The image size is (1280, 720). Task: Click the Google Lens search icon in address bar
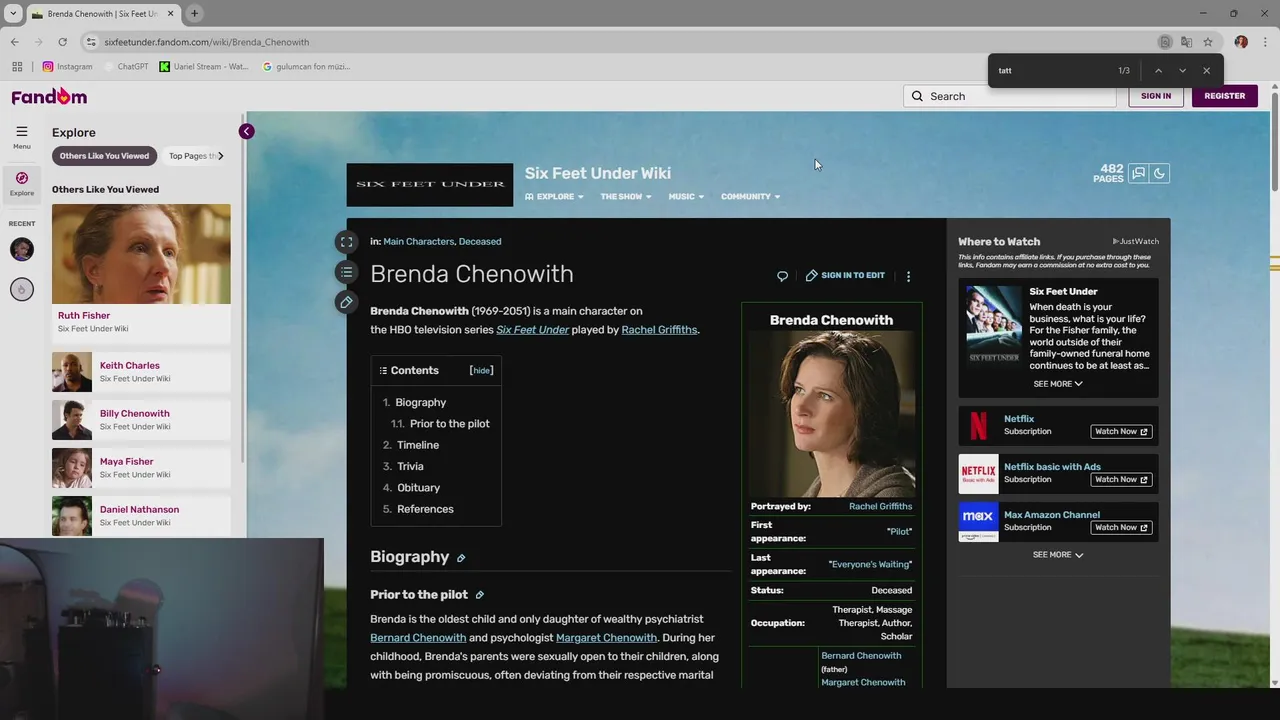pos(1165,42)
